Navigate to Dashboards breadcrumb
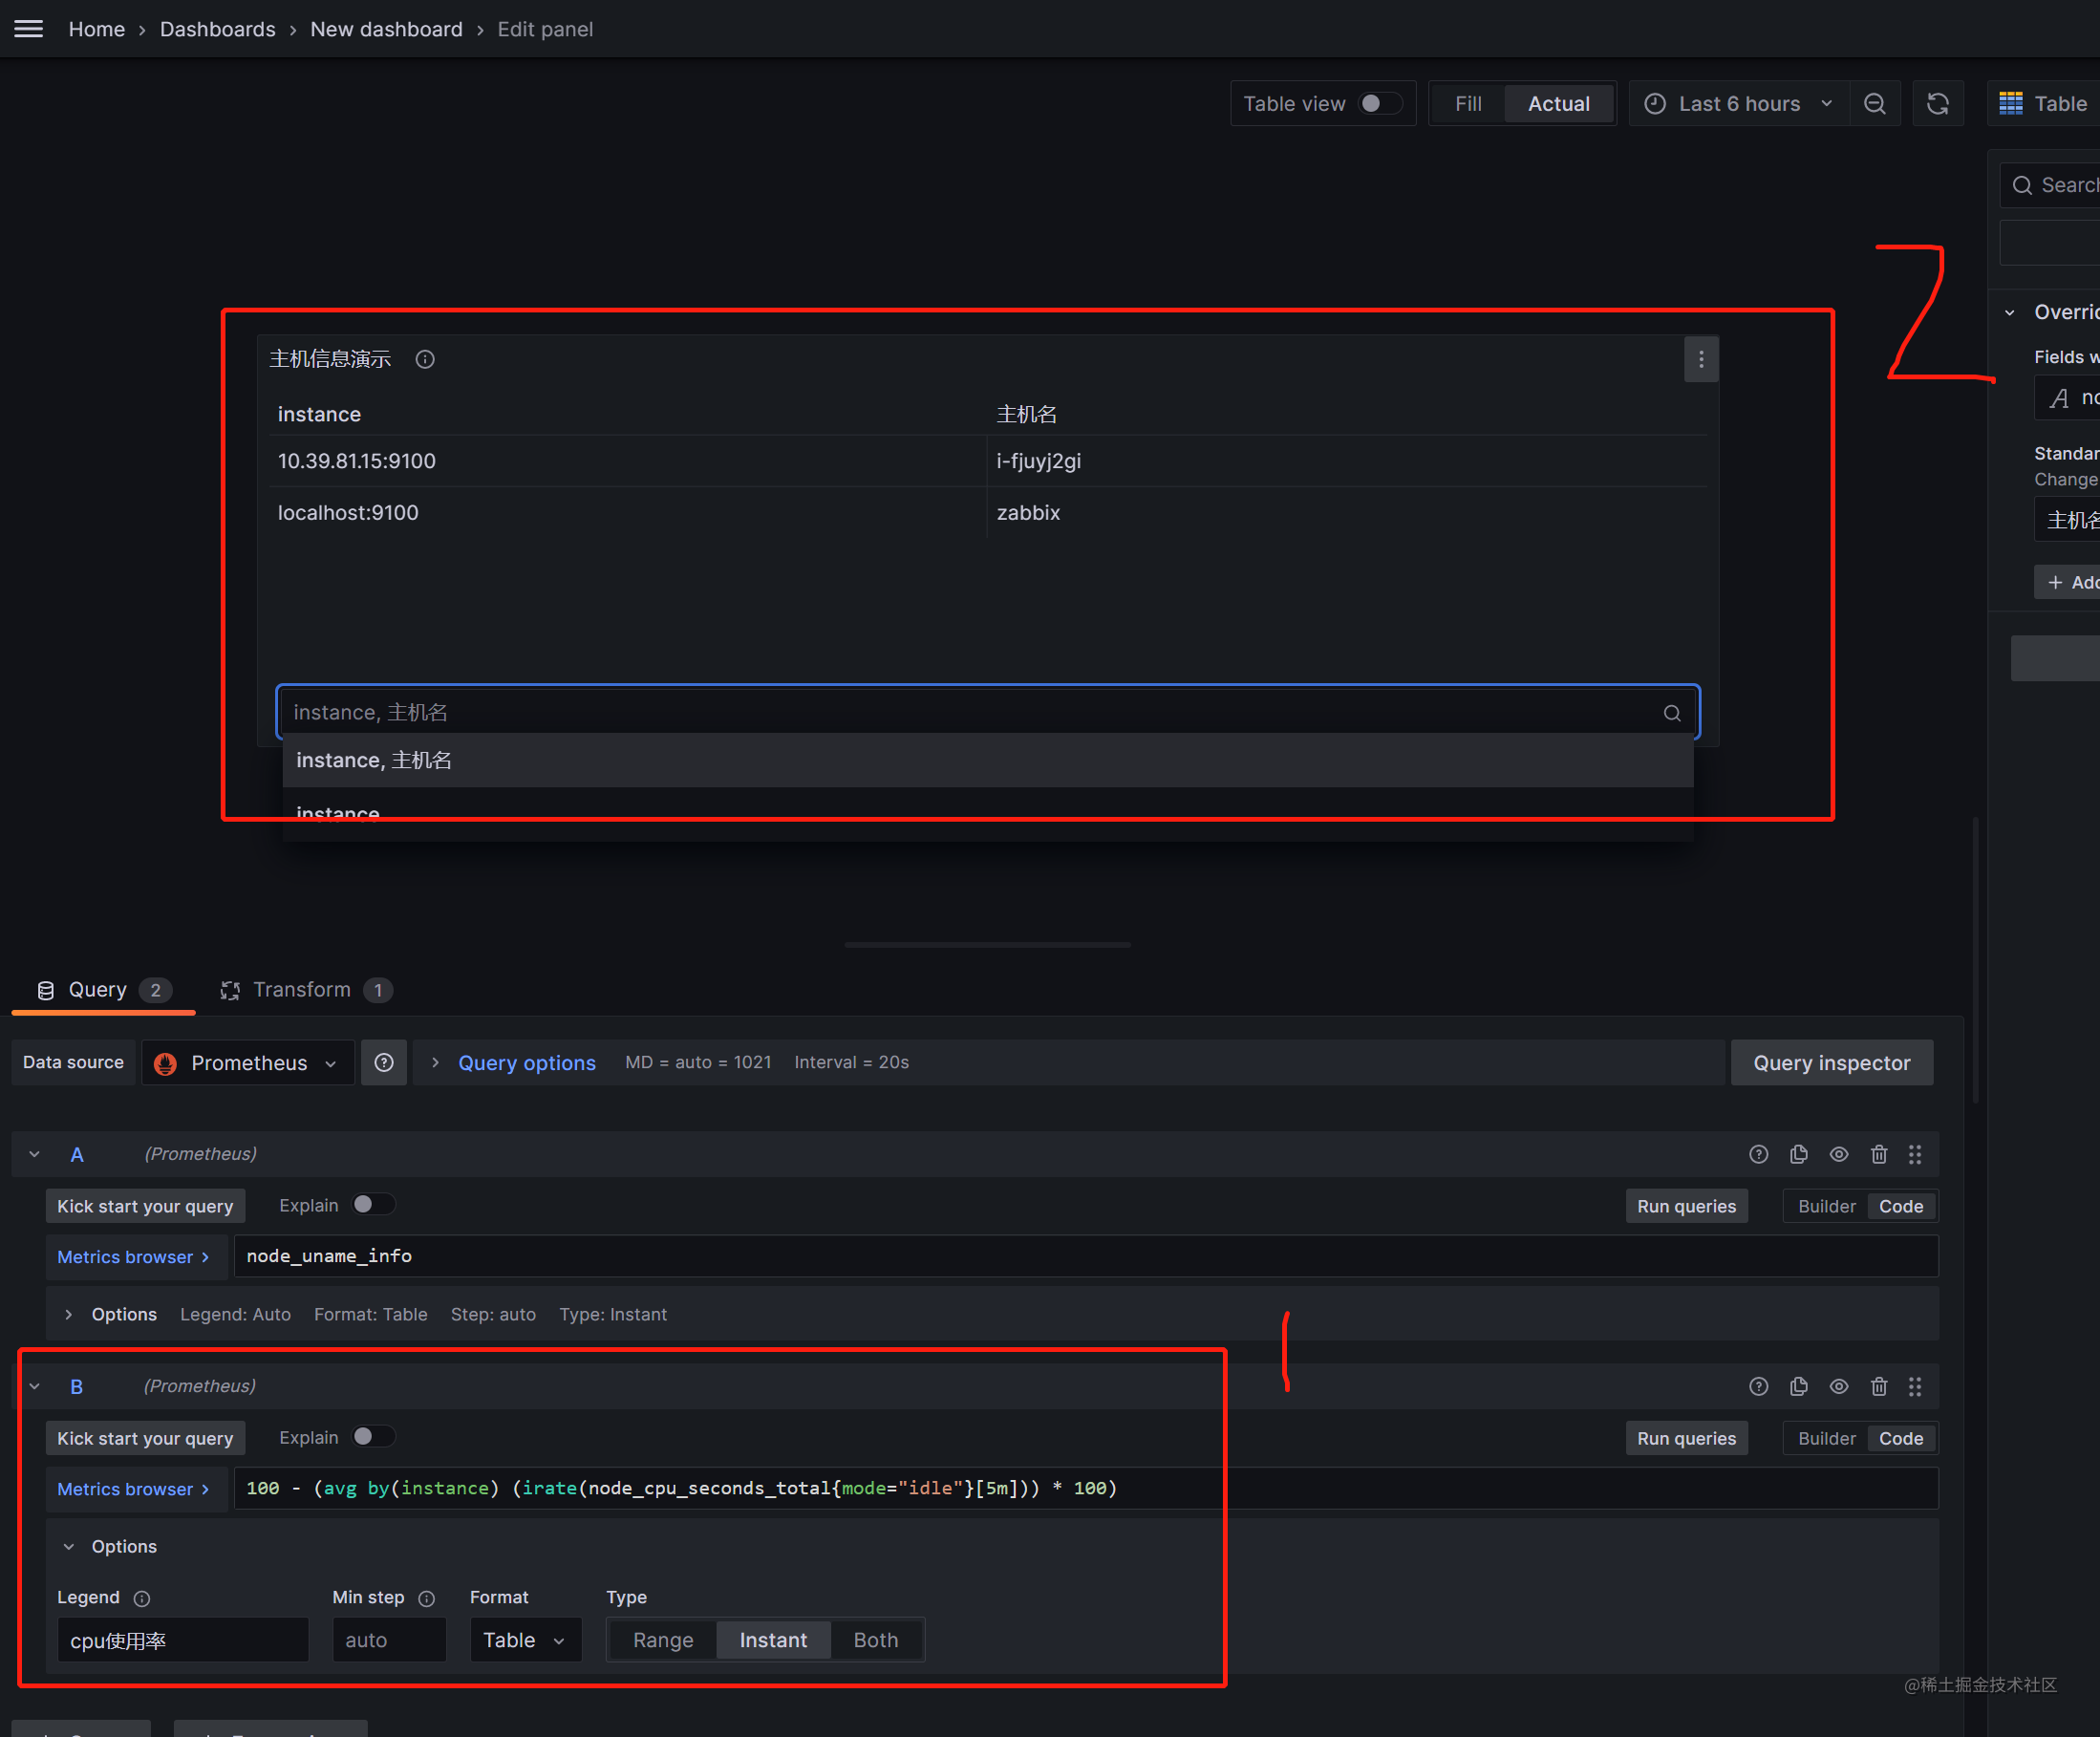The image size is (2100, 1737). point(217,29)
